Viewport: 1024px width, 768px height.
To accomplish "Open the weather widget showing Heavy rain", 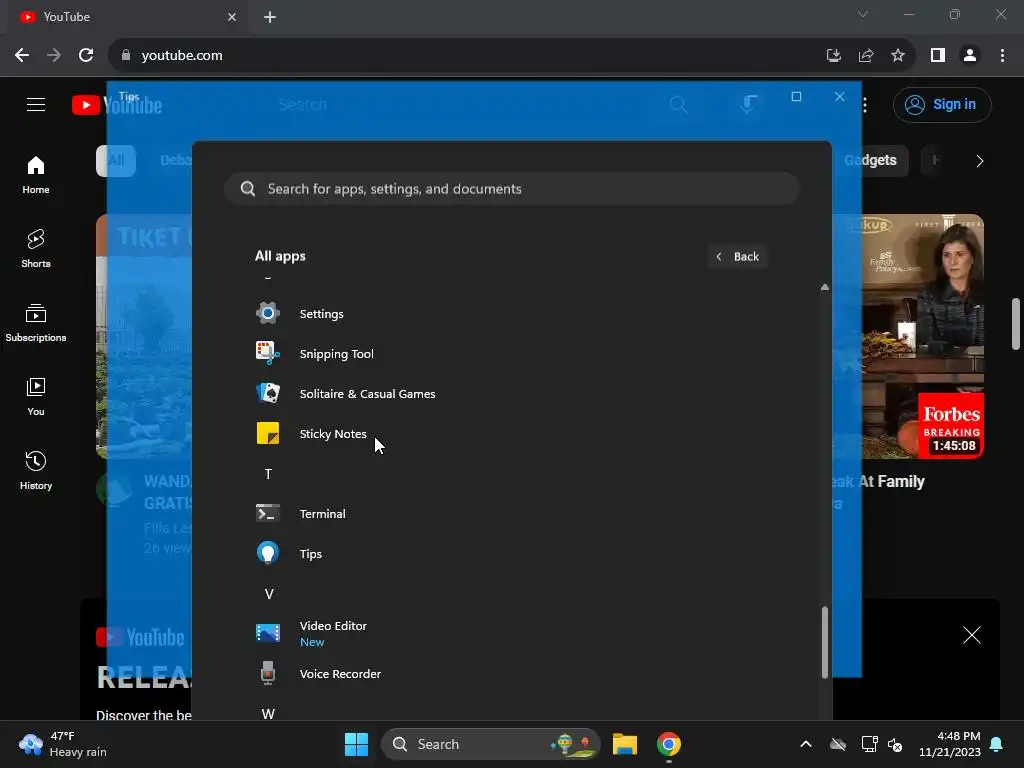I will coord(63,744).
